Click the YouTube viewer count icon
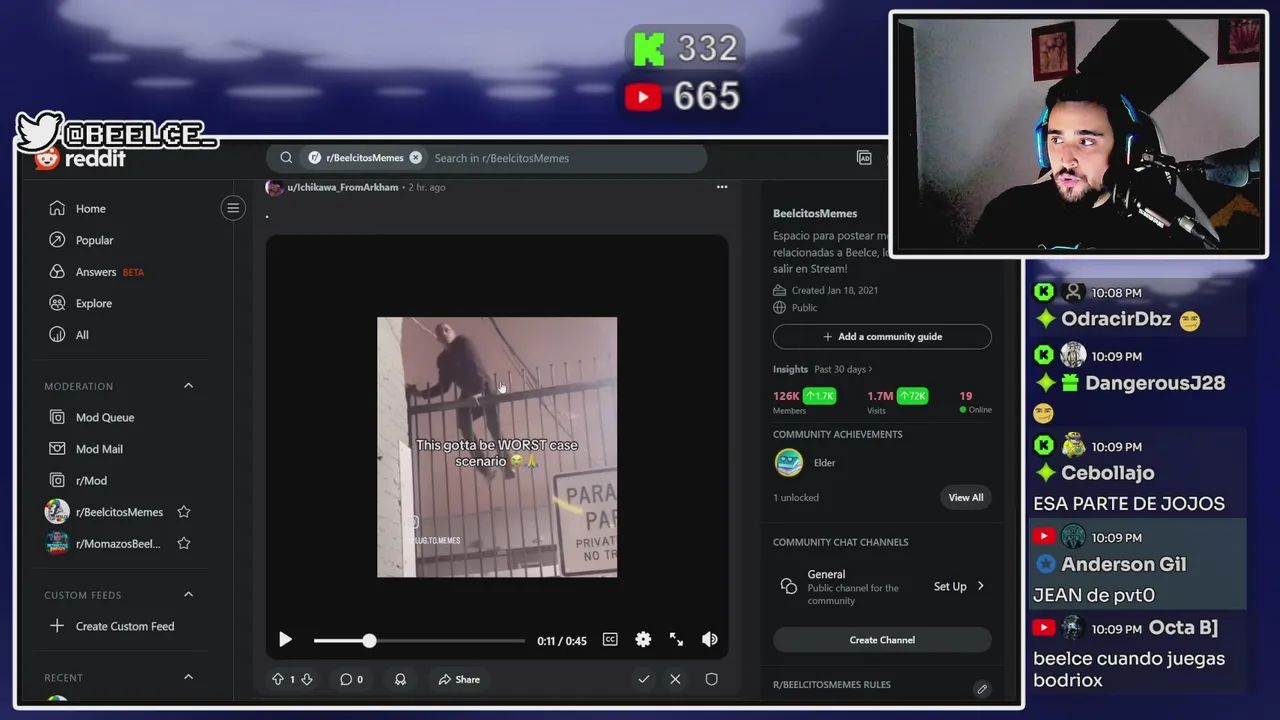1280x720 pixels. (642, 97)
